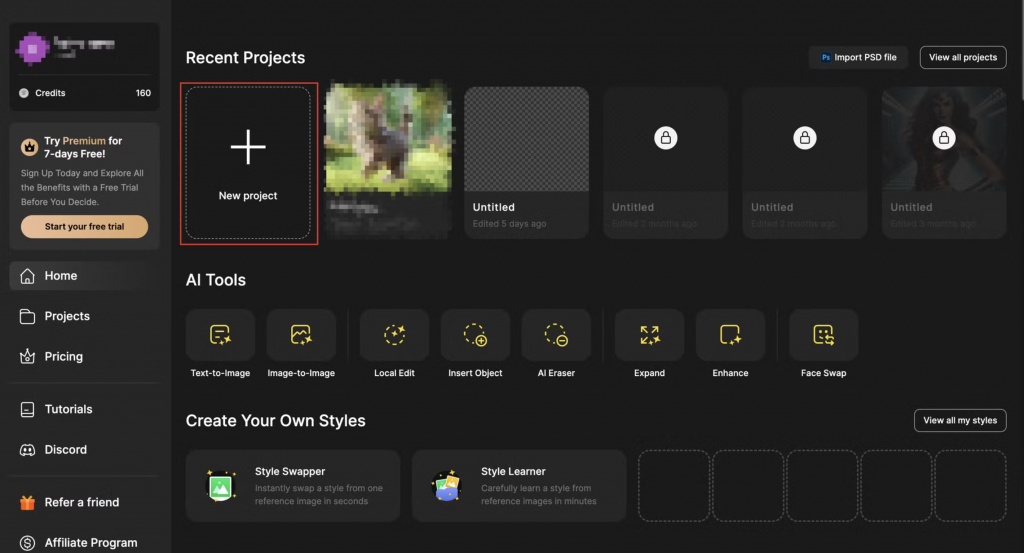Viewport: 1024px width, 553px height.
Task: Open the Text-to-Image tool
Action: point(220,336)
